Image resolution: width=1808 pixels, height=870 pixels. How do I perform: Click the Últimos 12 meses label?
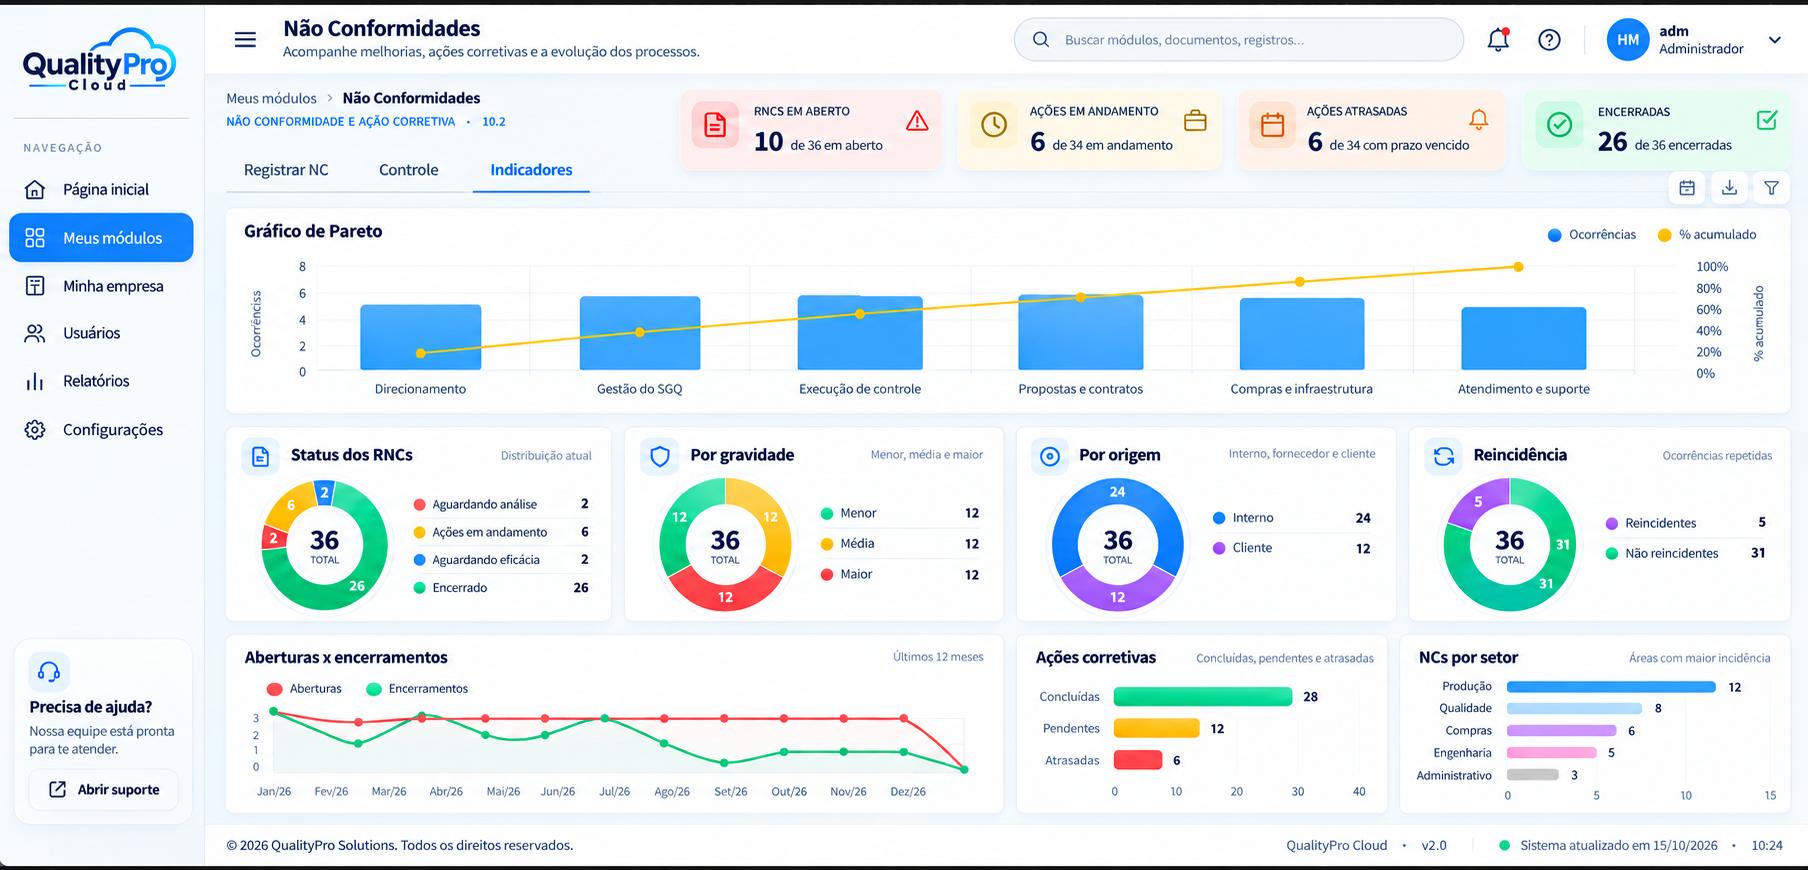938,657
